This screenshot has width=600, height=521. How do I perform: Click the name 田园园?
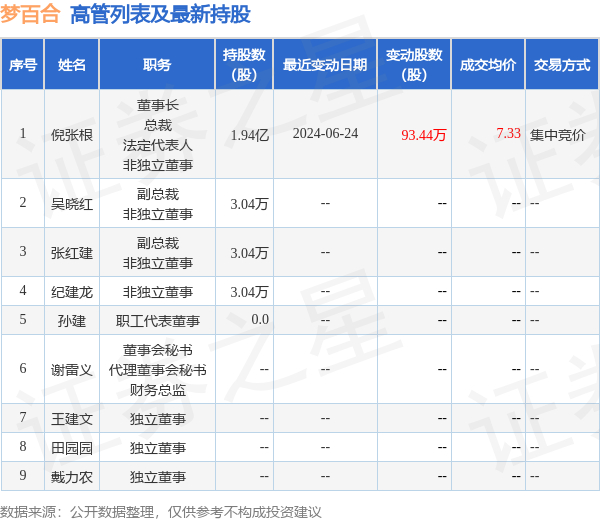pyautogui.click(x=72, y=448)
